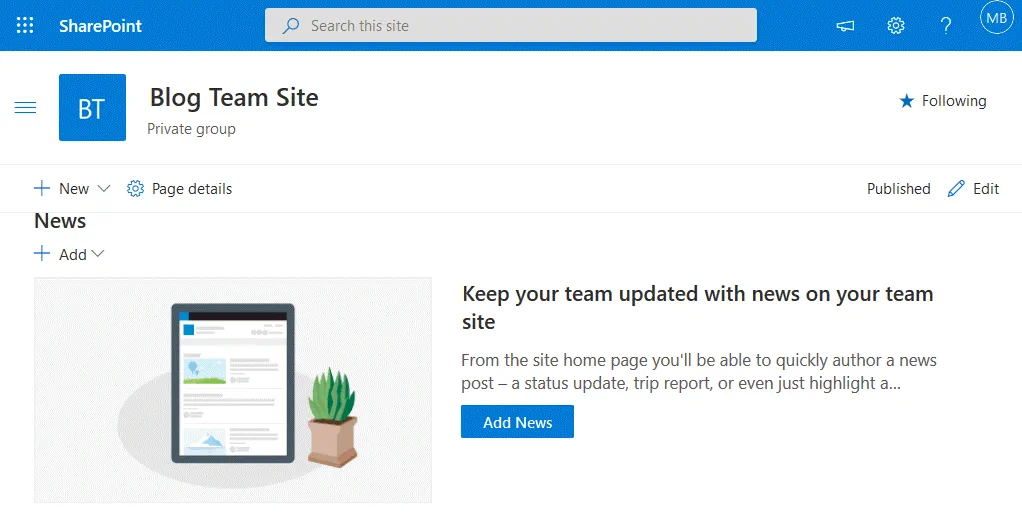Image resolution: width=1022 pixels, height=521 pixels.
Task: Click the Published status label
Action: coord(898,188)
